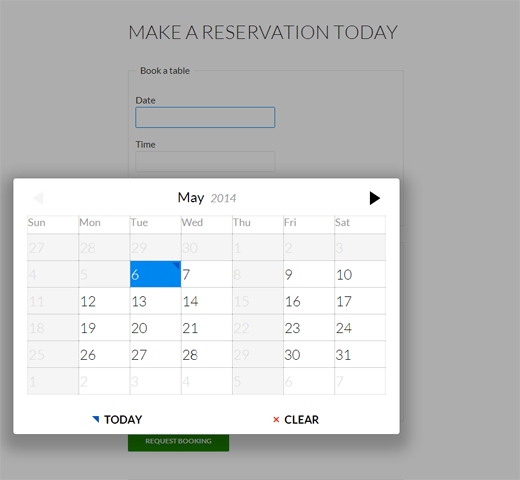Screen dimensions: 520x480
Task: Click the faded previous month arrow
Action: tap(38, 198)
